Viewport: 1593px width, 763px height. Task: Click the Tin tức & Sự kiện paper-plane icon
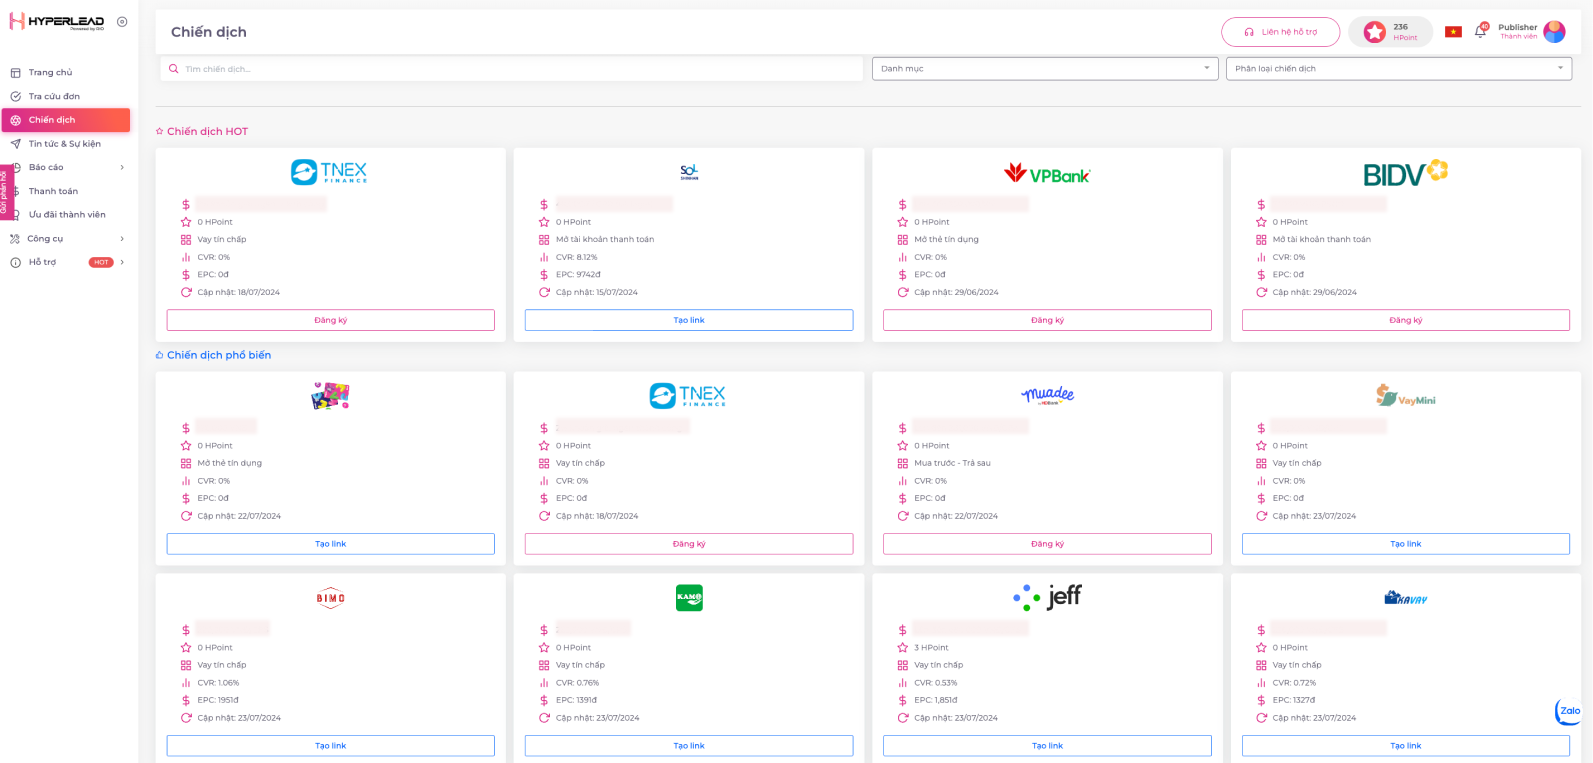[15, 144]
